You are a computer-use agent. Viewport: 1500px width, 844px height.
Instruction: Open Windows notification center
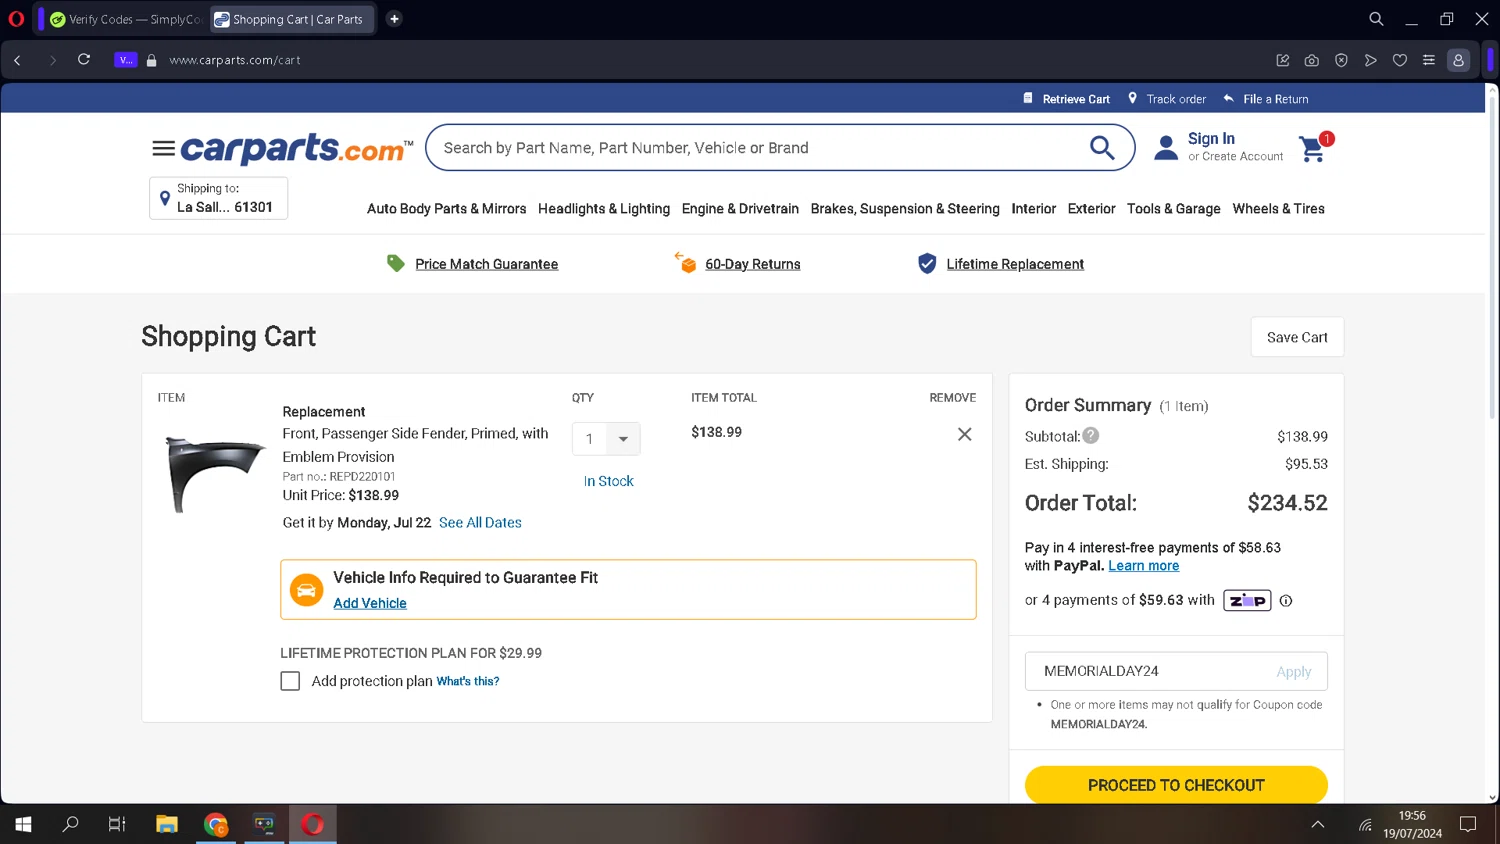(x=1468, y=824)
